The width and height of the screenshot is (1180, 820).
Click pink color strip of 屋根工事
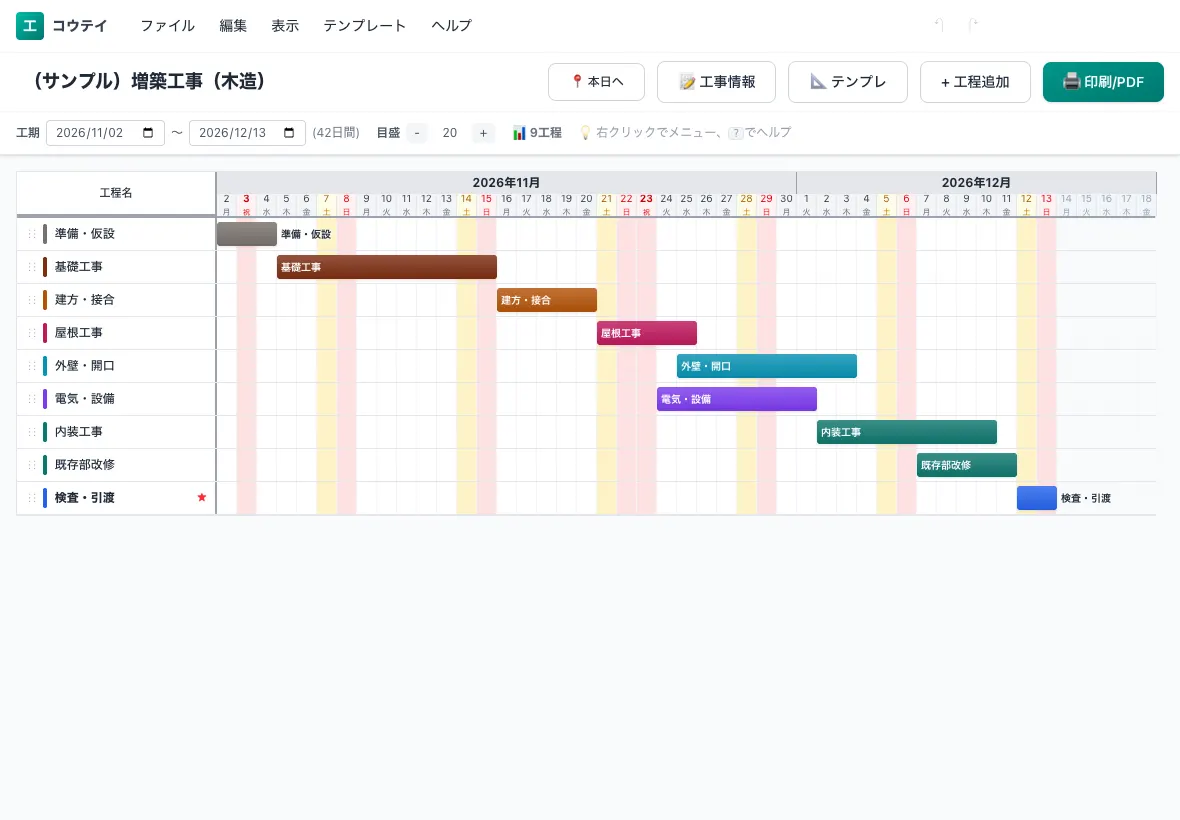click(45, 333)
